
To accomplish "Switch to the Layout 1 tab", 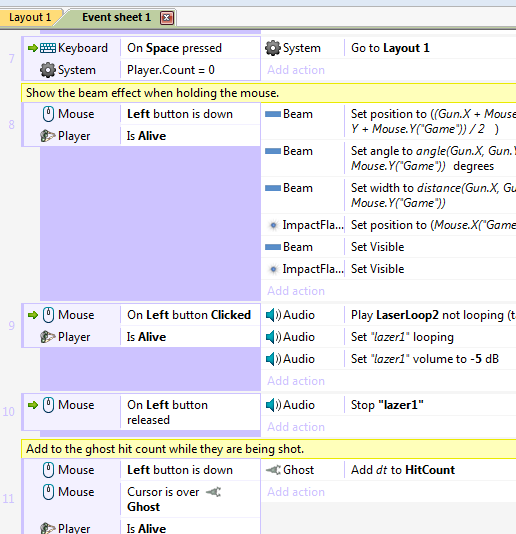I will click(x=30, y=17).
